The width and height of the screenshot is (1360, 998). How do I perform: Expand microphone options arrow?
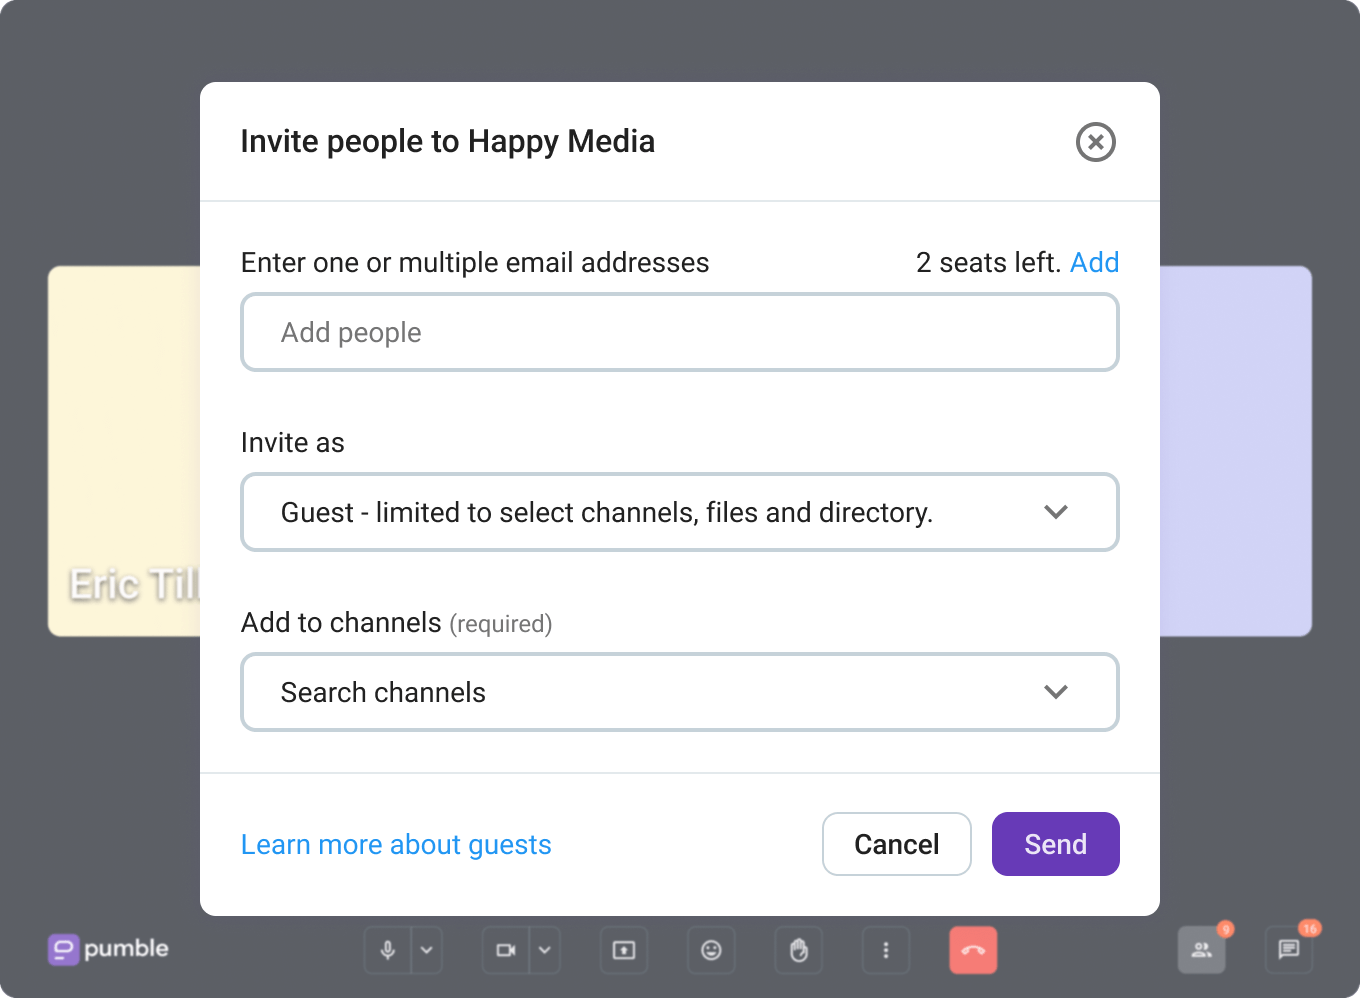click(x=427, y=950)
